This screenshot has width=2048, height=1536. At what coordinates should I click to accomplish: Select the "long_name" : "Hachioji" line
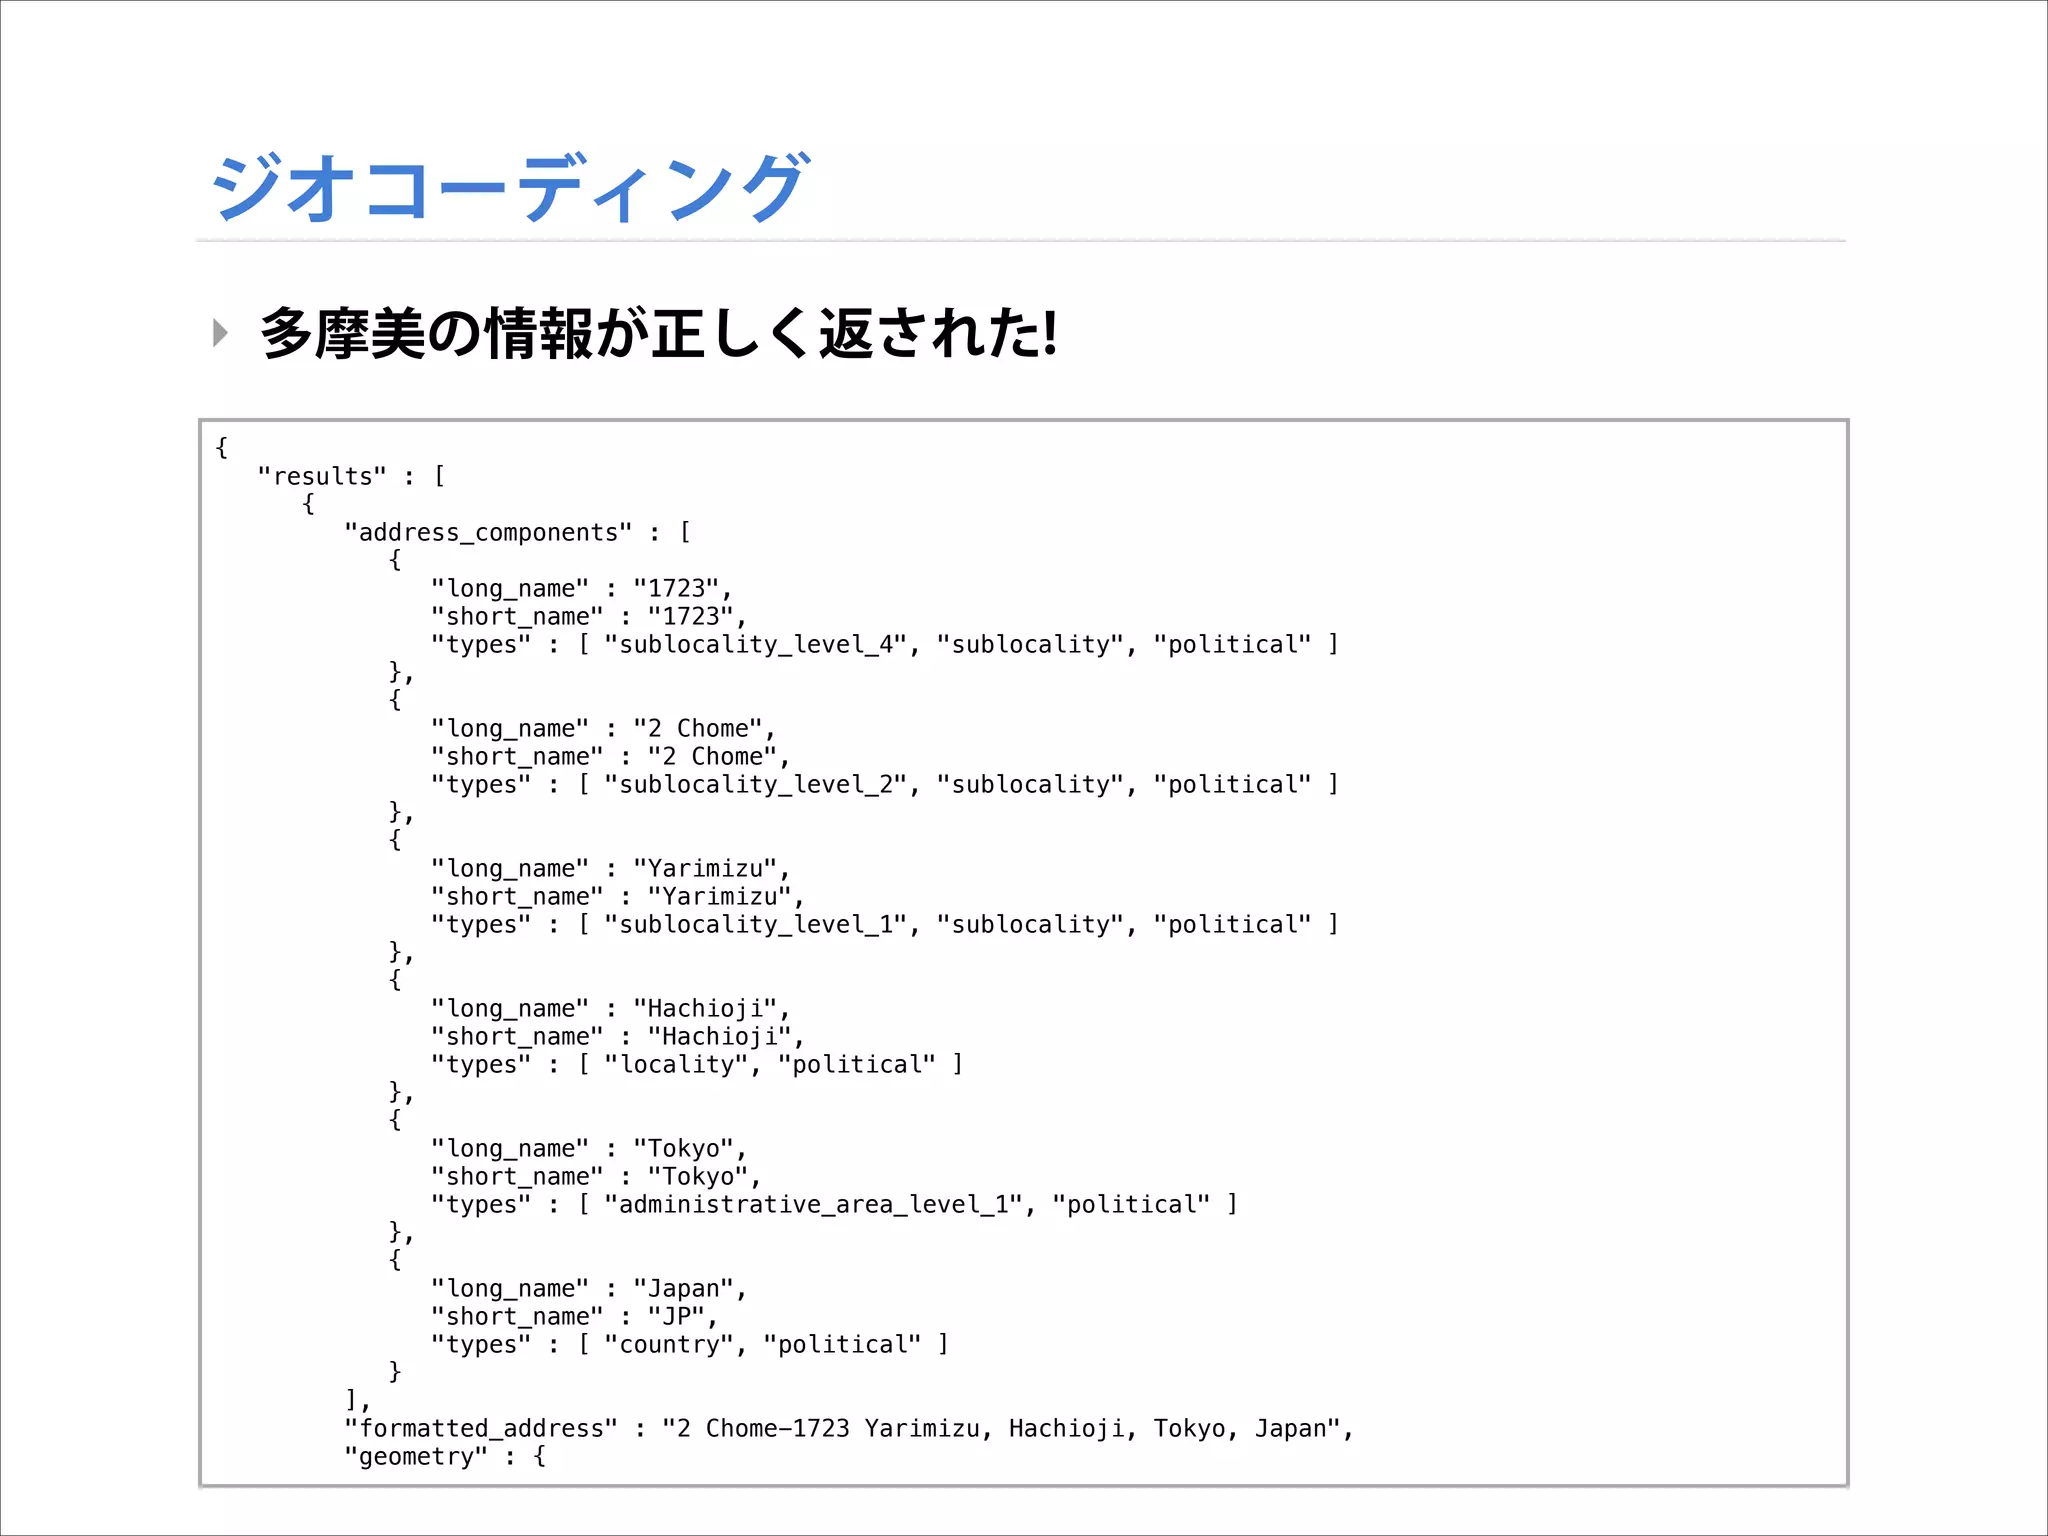pos(611,1008)
